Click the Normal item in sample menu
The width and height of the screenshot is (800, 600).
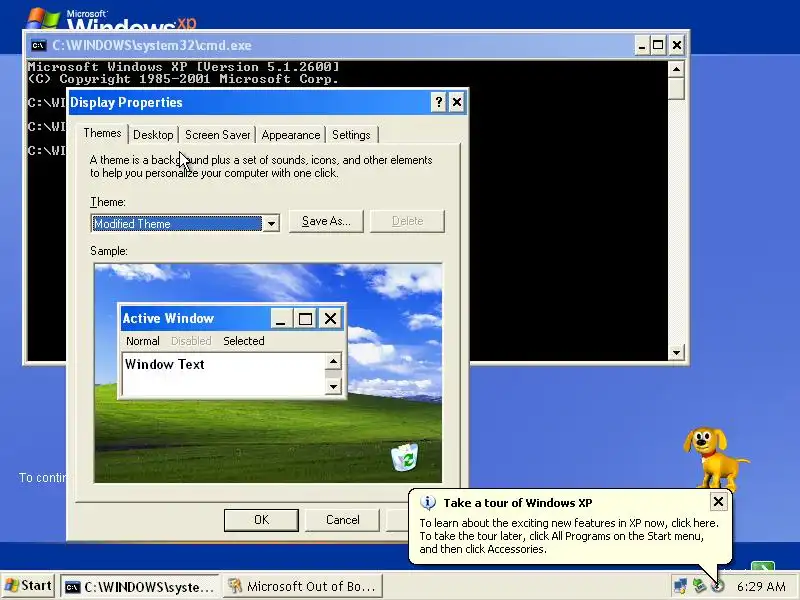143,341
